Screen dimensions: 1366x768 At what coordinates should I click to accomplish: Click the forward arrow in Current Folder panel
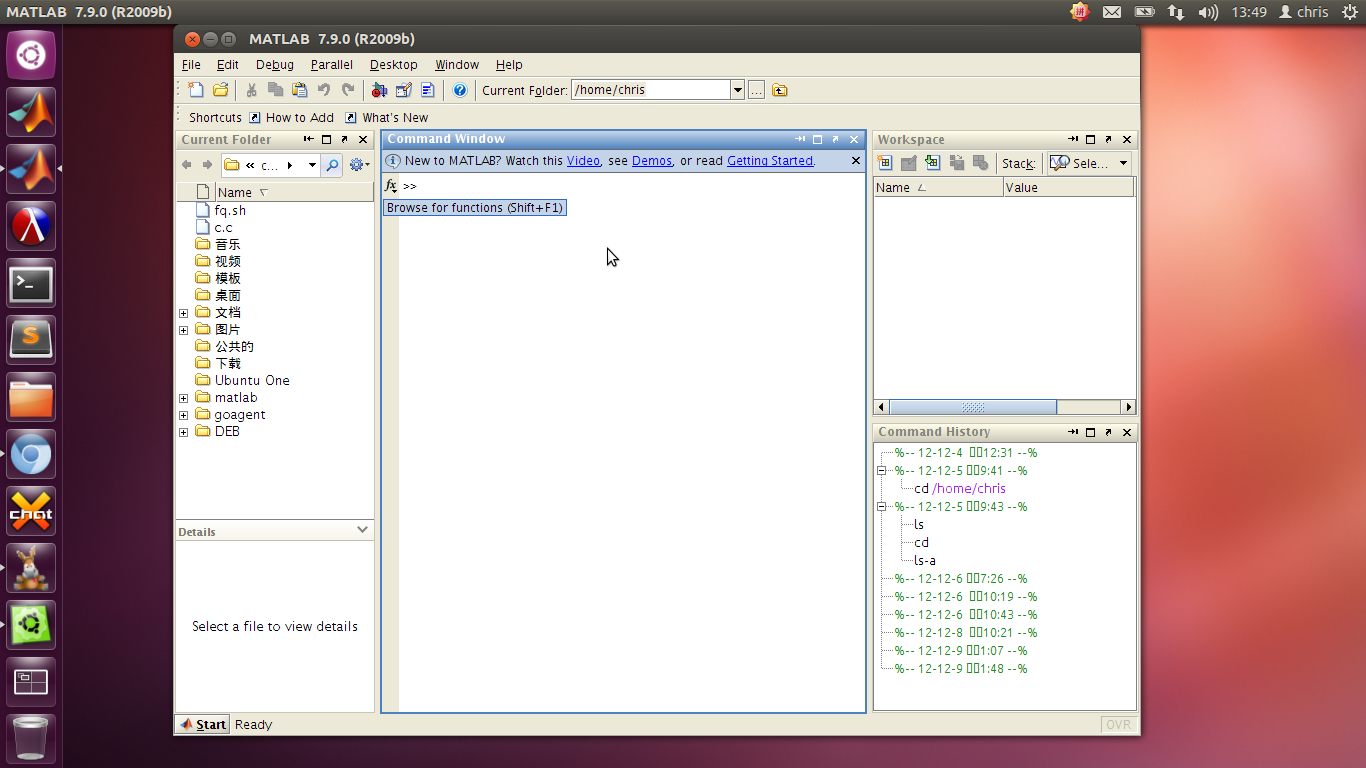(x=207, y=165)
